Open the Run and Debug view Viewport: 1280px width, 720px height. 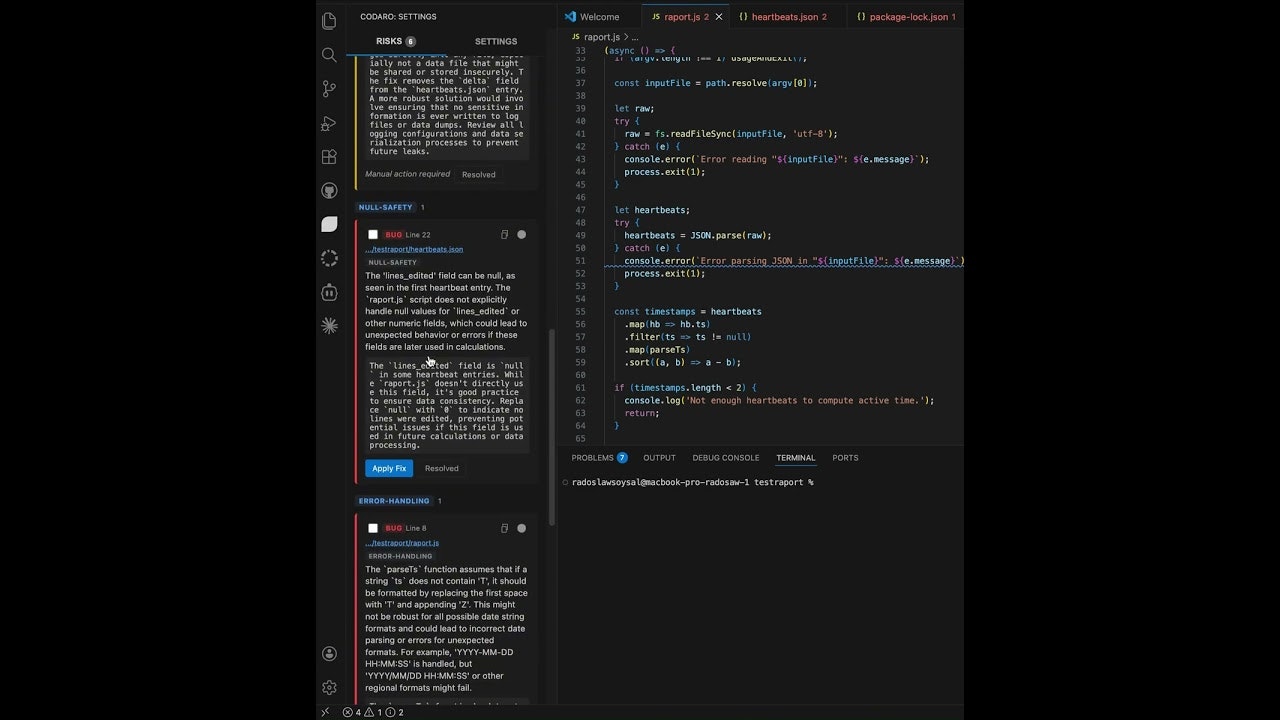pyautogui.click(x=329, y=123)
